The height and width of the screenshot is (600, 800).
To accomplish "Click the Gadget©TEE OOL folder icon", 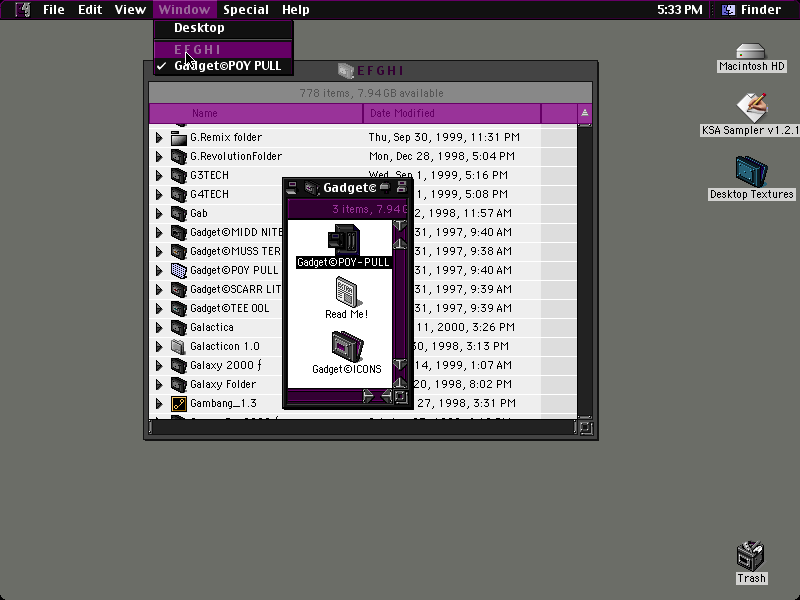I will click(179, 308).
